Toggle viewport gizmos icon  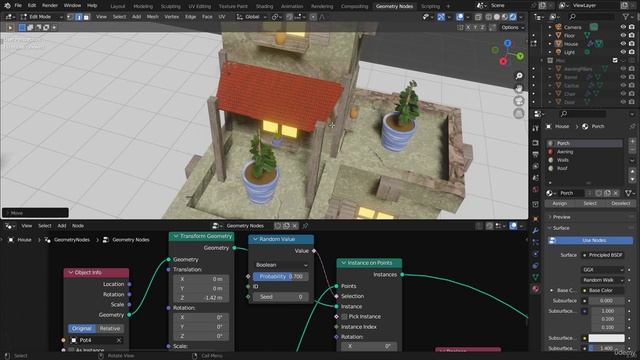pyautogui.click(x=441, y=17)
